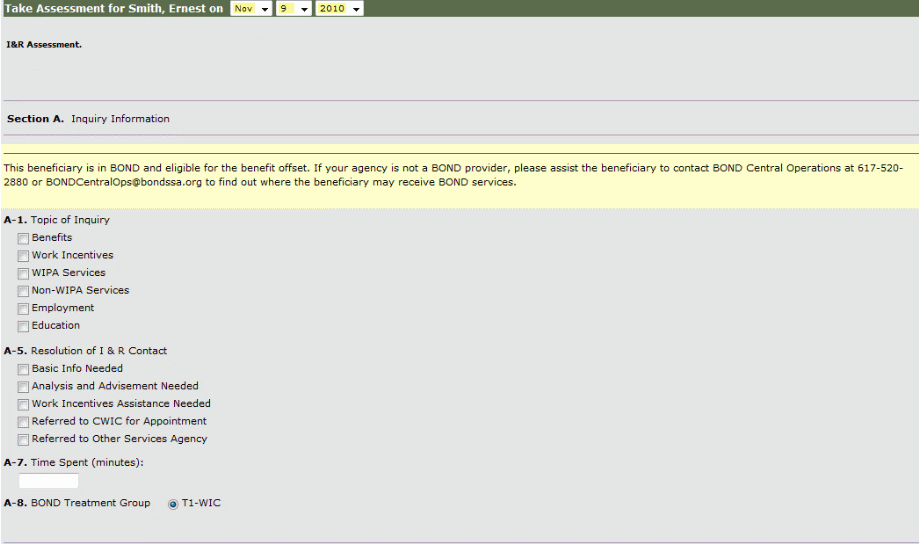Select the T1-WIC radio button

click(173, 504)
